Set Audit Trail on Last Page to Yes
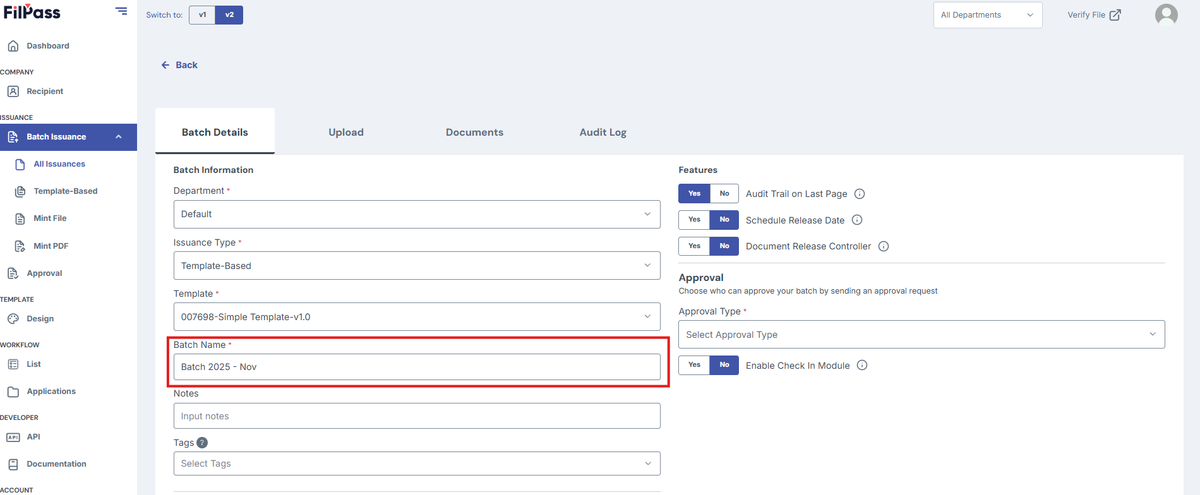 pyautogui.click(x=694, y=194)
